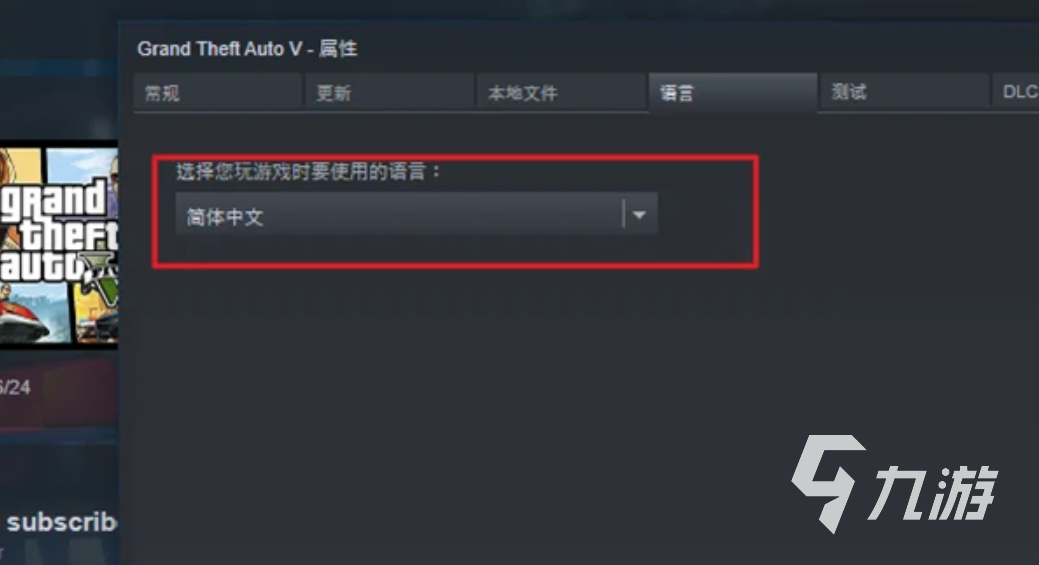Click the 九游 logo icon
The image size is (1039, 565).
(x=827, y=482)
